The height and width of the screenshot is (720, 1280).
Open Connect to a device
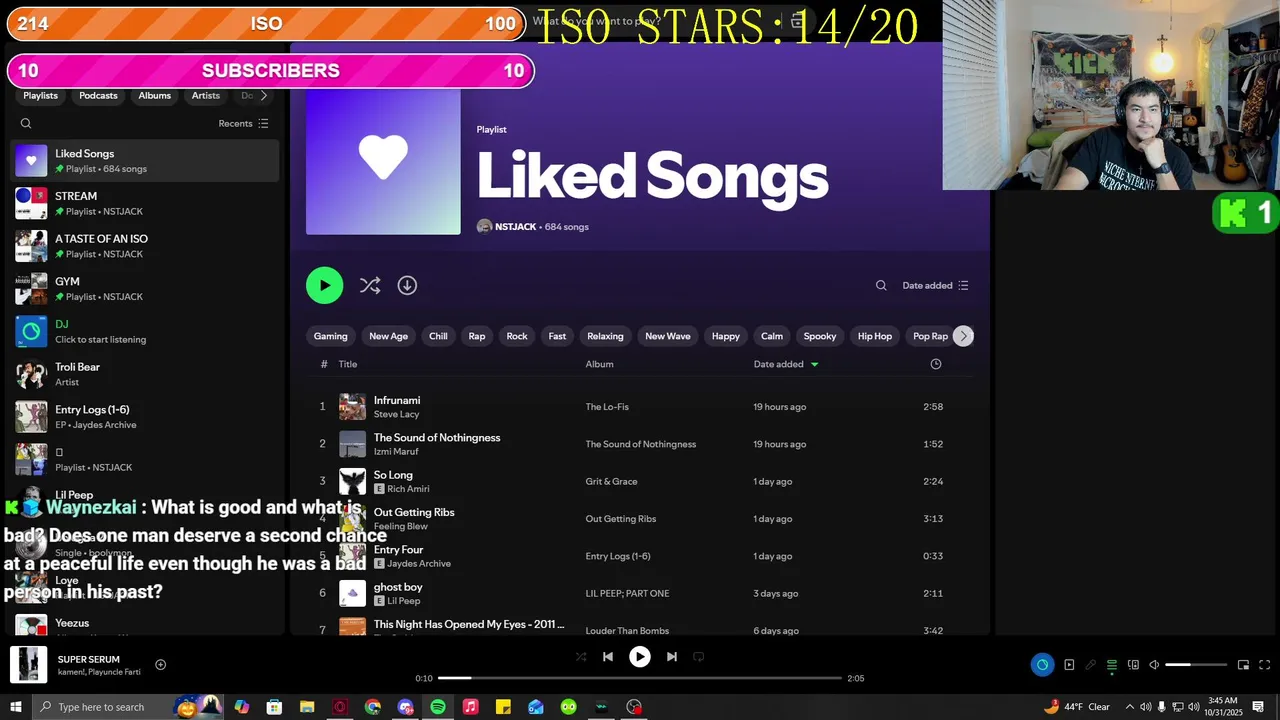tap(1133, 665)
